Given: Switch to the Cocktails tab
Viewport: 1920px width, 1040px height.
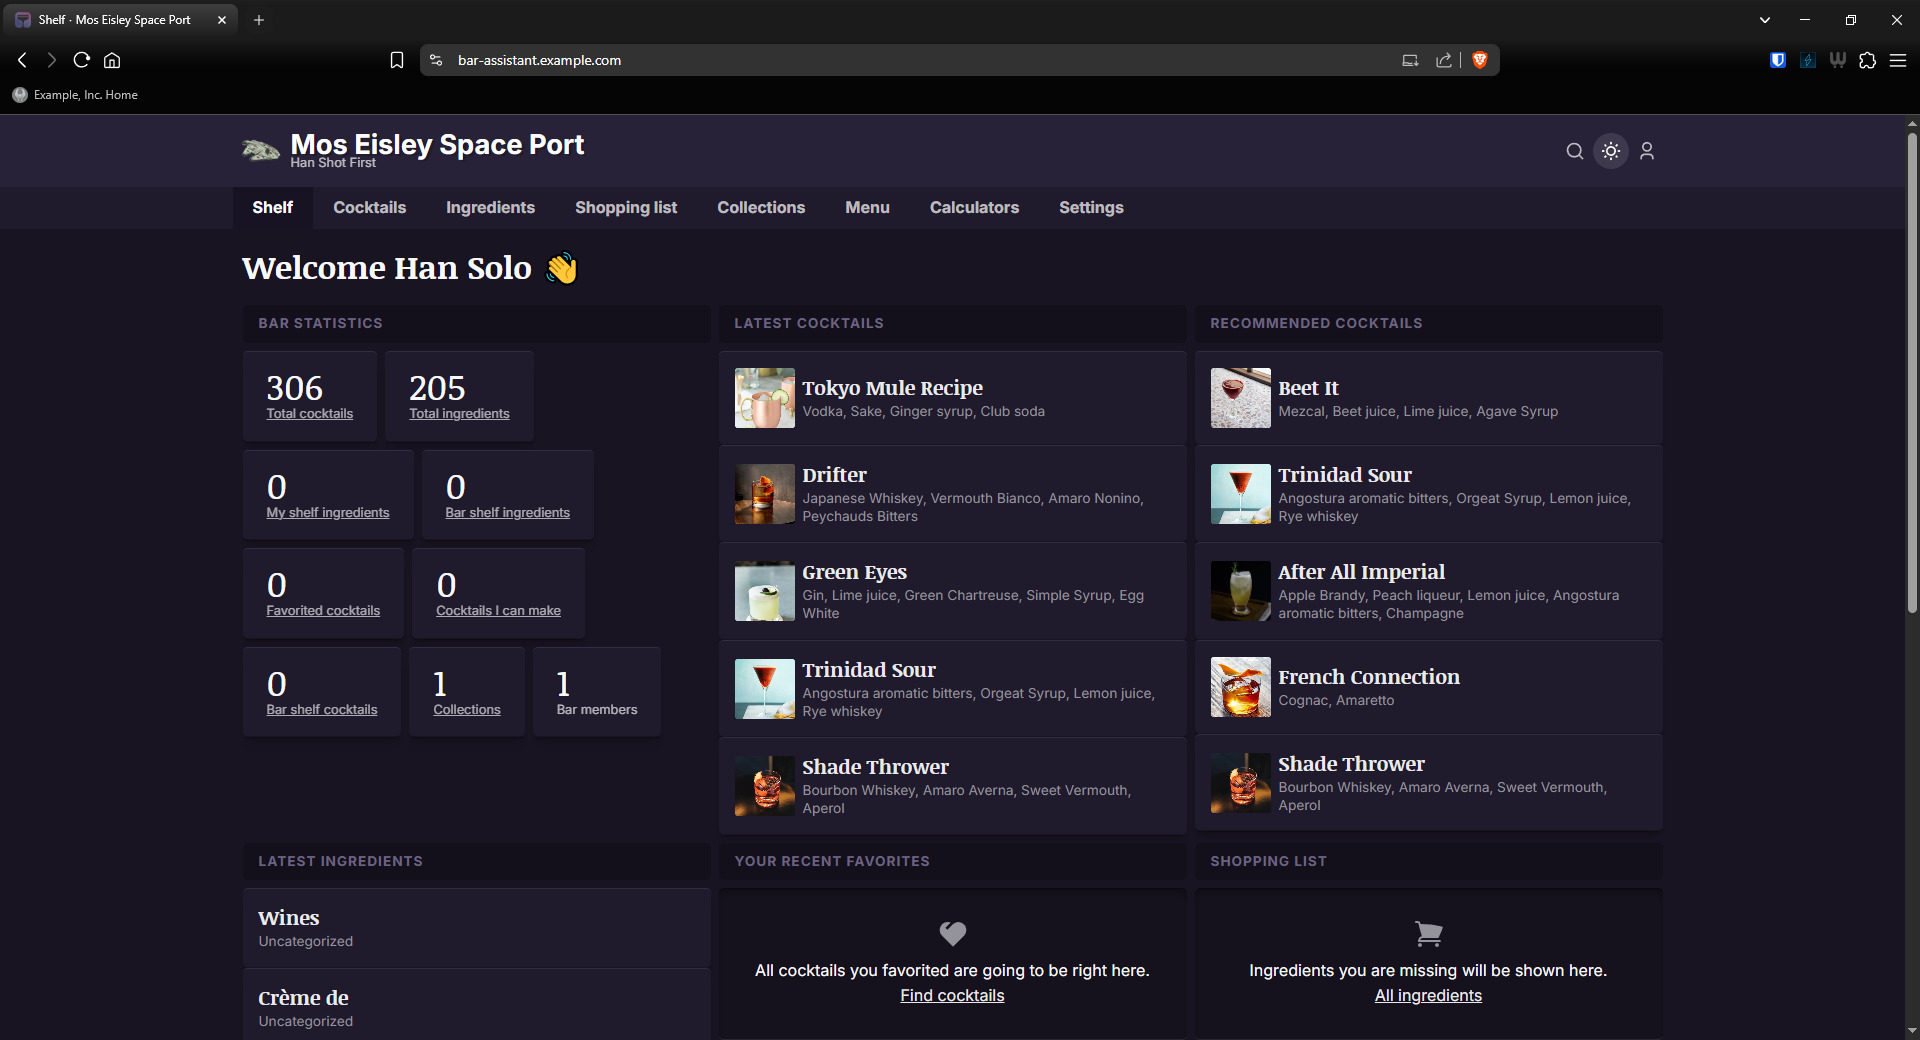Looking at the screenshot, I should (x=369, y=207).
